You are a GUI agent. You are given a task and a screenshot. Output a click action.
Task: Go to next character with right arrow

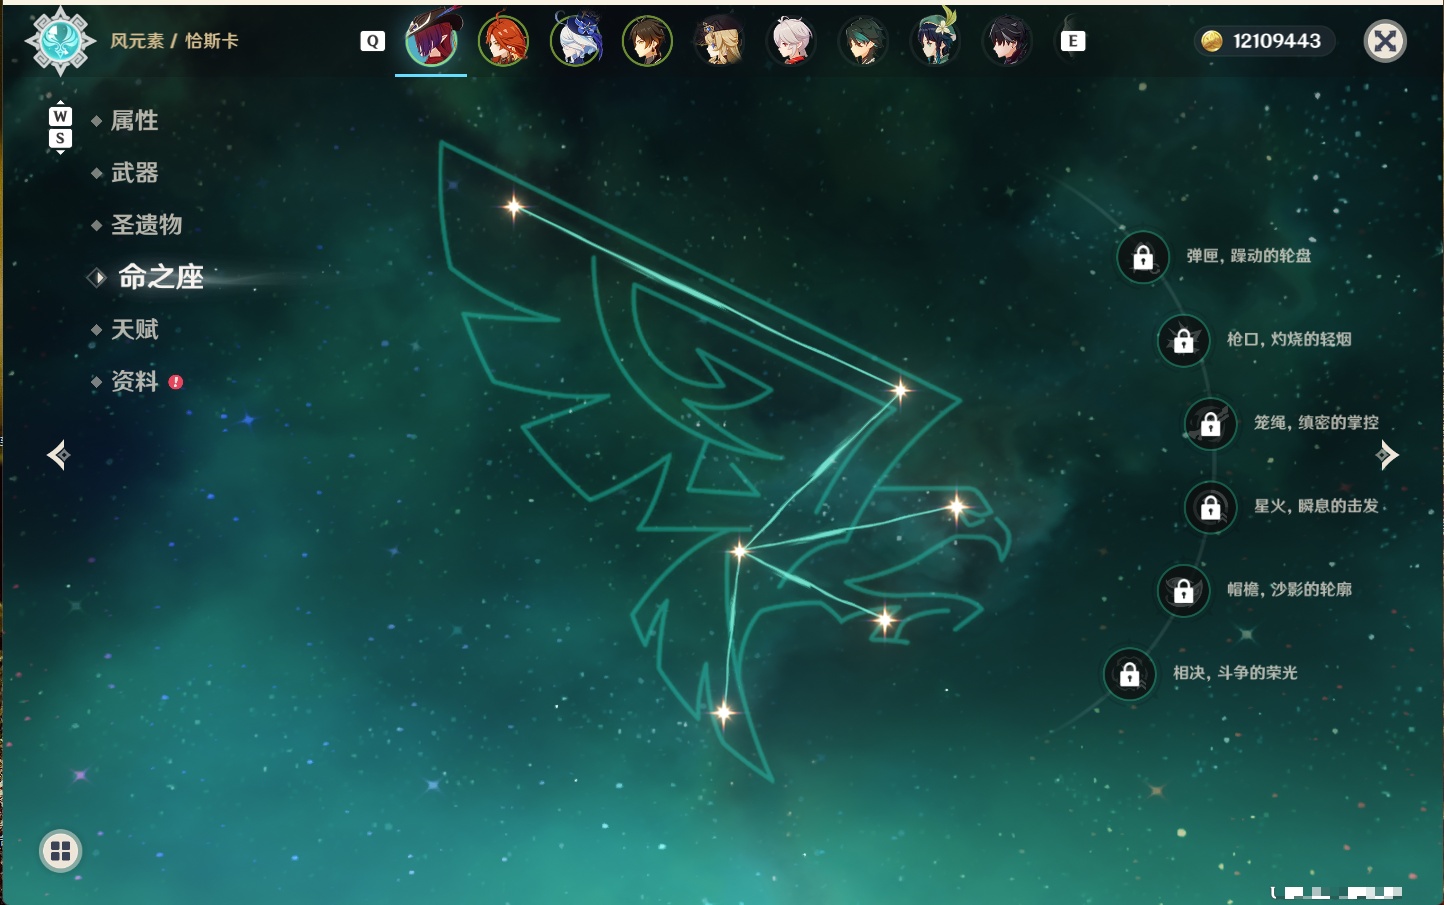point(1387,455)
